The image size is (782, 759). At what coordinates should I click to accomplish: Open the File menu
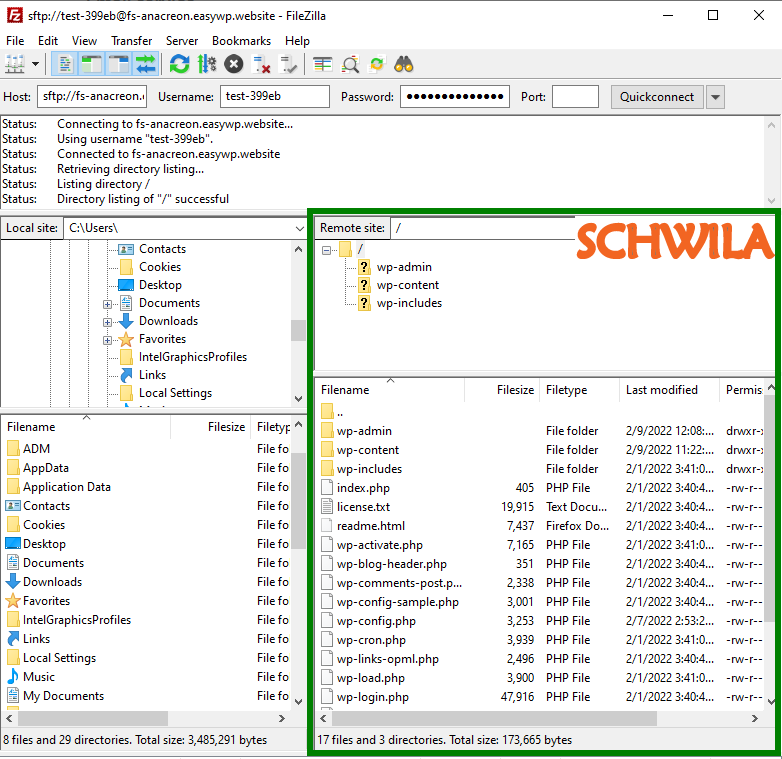point(15,41)
